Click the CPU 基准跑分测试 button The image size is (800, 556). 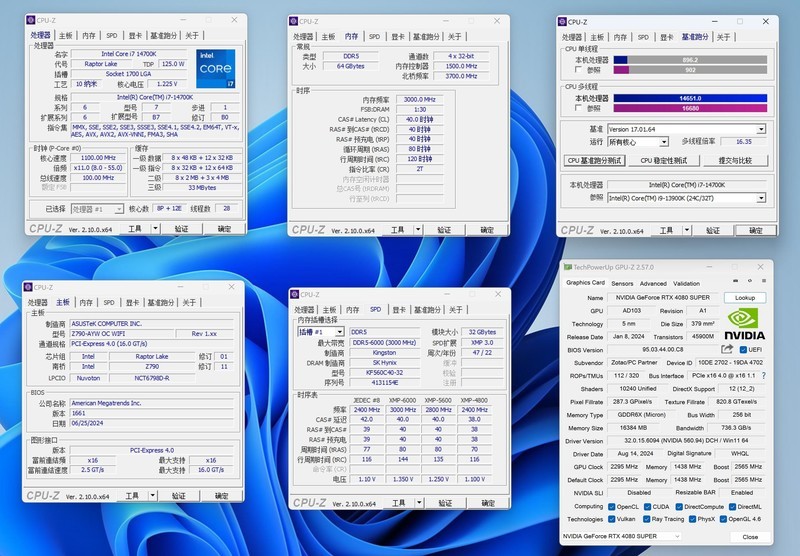(x=594, y=160)
